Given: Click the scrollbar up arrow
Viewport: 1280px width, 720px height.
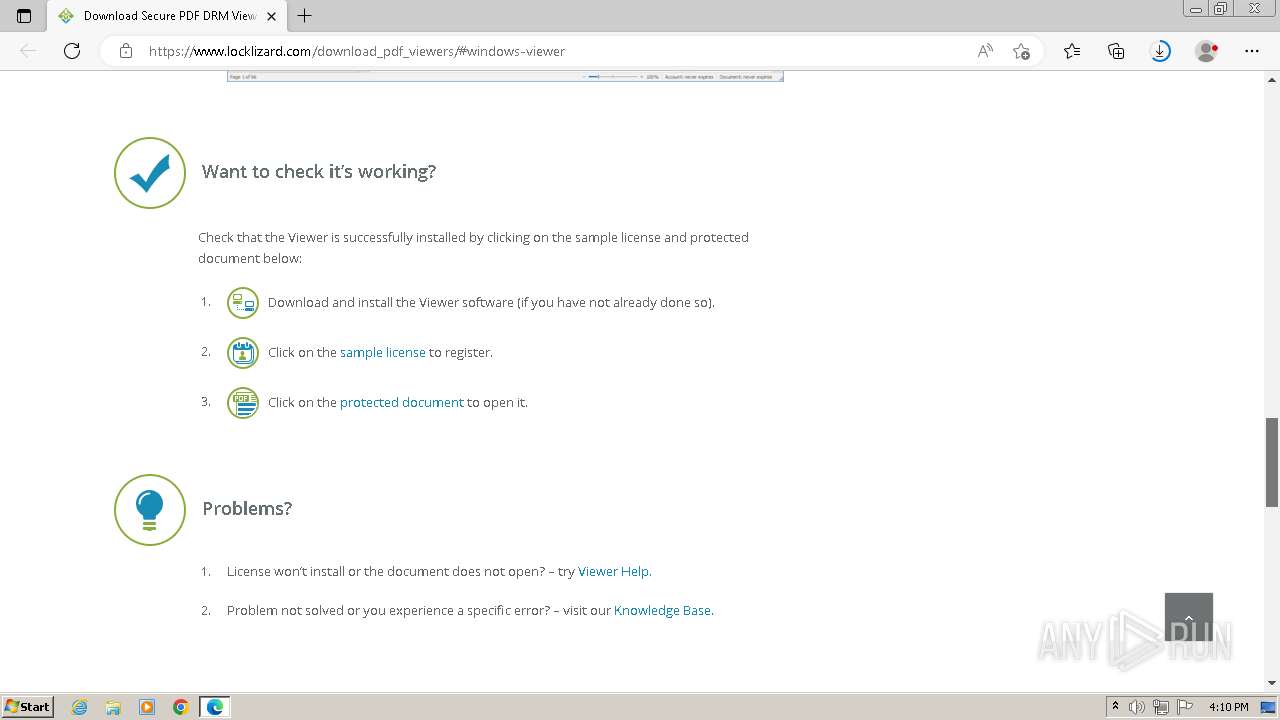Looking at the screenshot, I should pos(1272,78).
